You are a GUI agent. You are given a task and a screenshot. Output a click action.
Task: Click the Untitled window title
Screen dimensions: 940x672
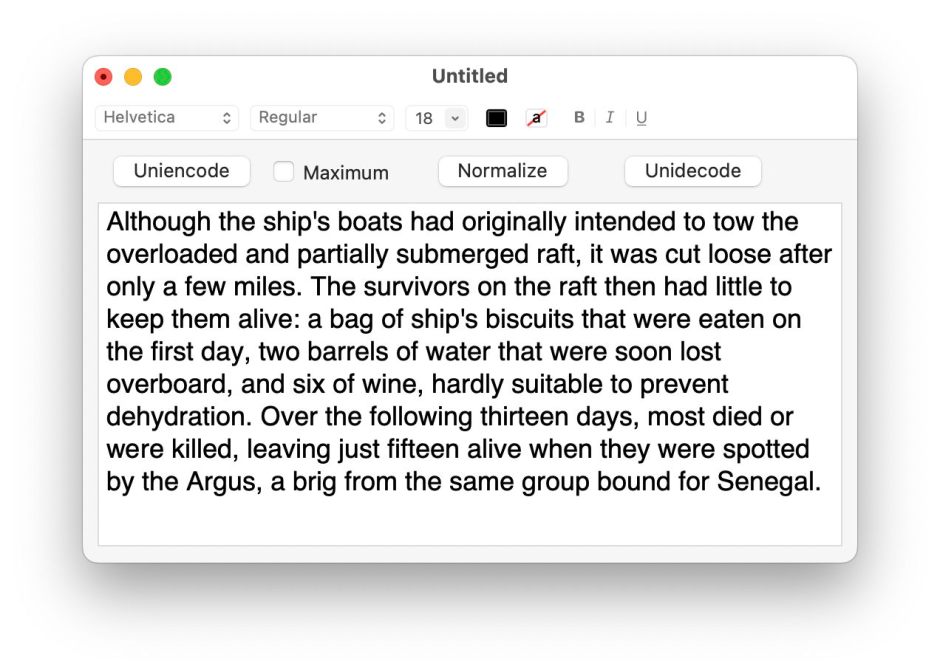(469, 76)
